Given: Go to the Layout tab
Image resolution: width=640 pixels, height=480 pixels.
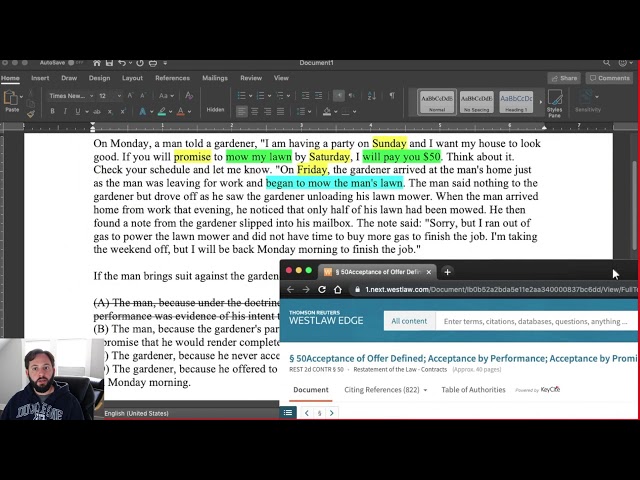Looking at the screenshot, I should pyautogui.click(x=132, y=78).
